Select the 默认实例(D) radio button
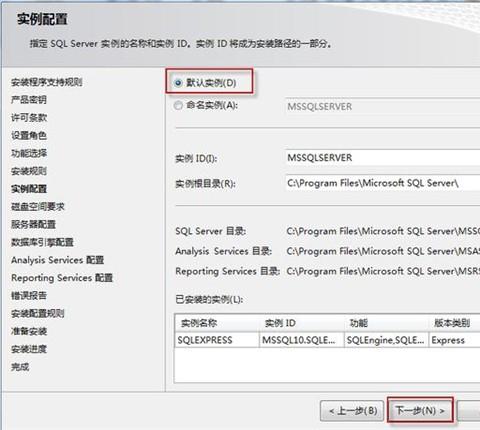 [x=178, y=83]
